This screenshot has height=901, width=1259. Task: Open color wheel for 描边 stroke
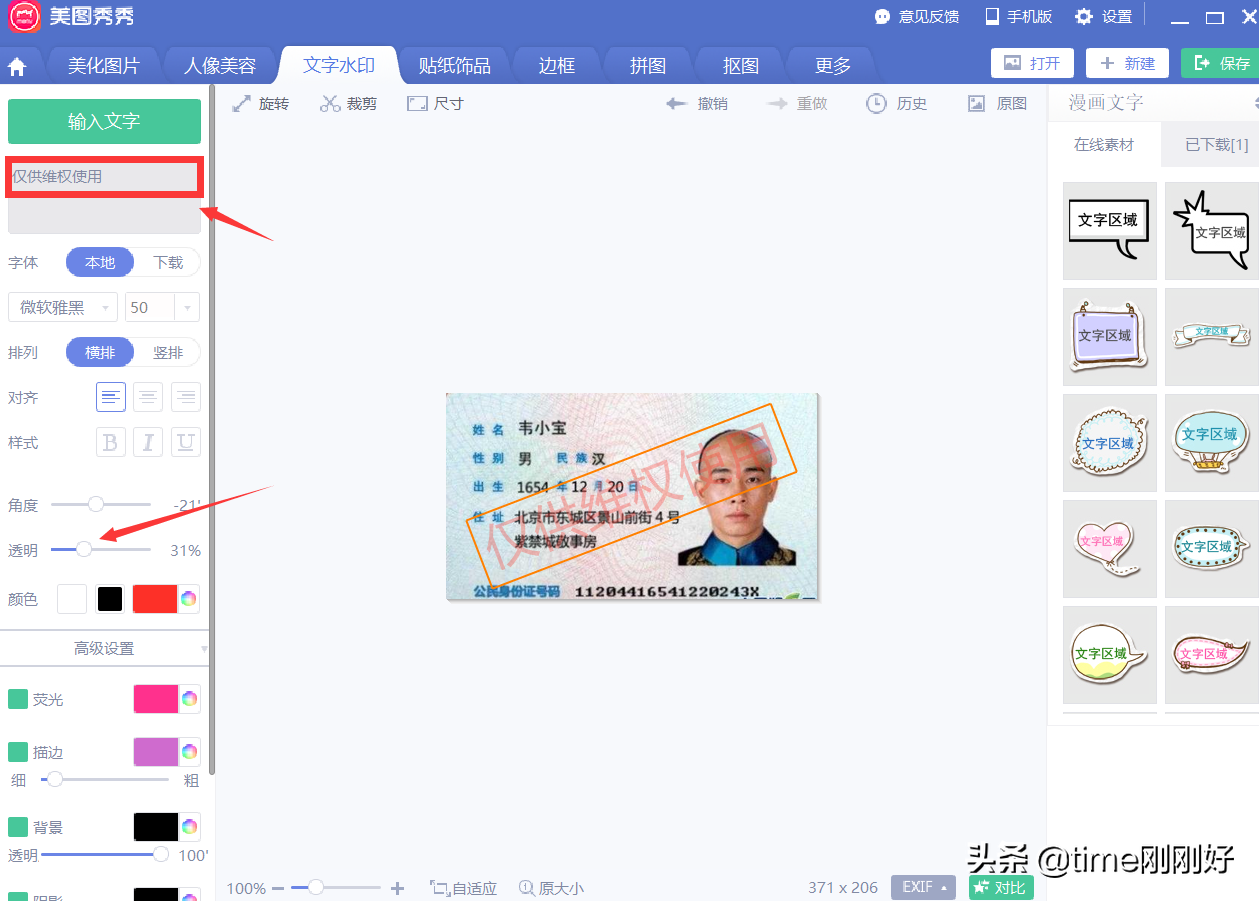tap(189, 751)
